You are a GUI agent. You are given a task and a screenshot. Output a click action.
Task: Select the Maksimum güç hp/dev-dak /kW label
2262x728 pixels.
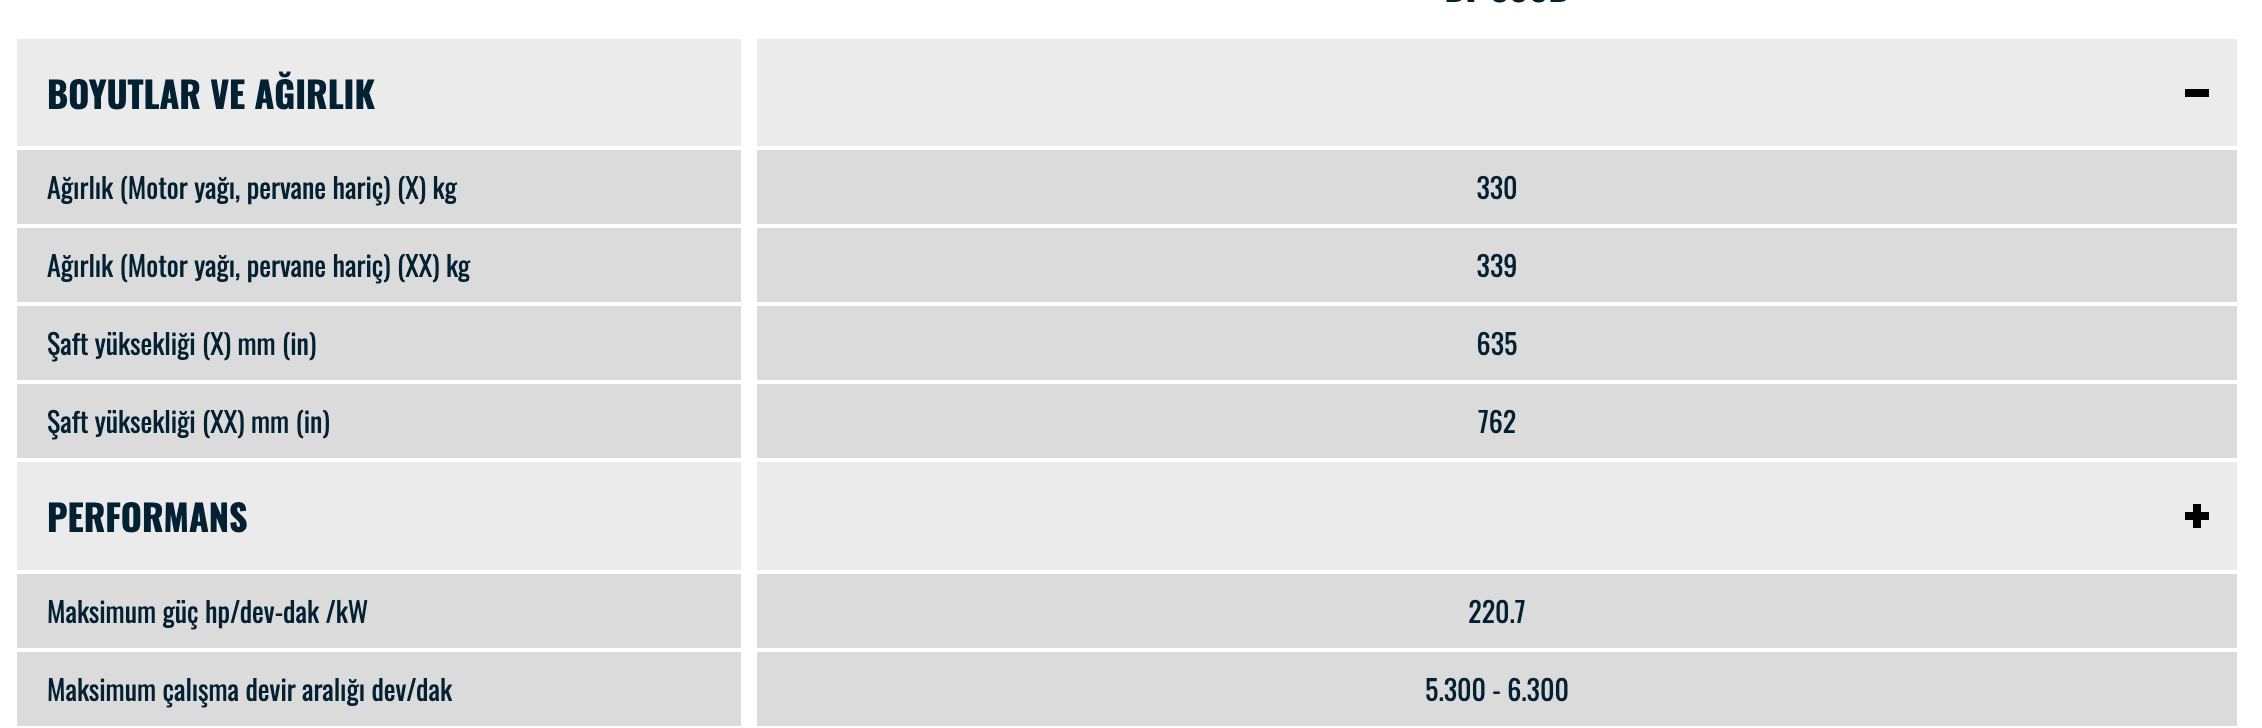(x=207, y=612)
